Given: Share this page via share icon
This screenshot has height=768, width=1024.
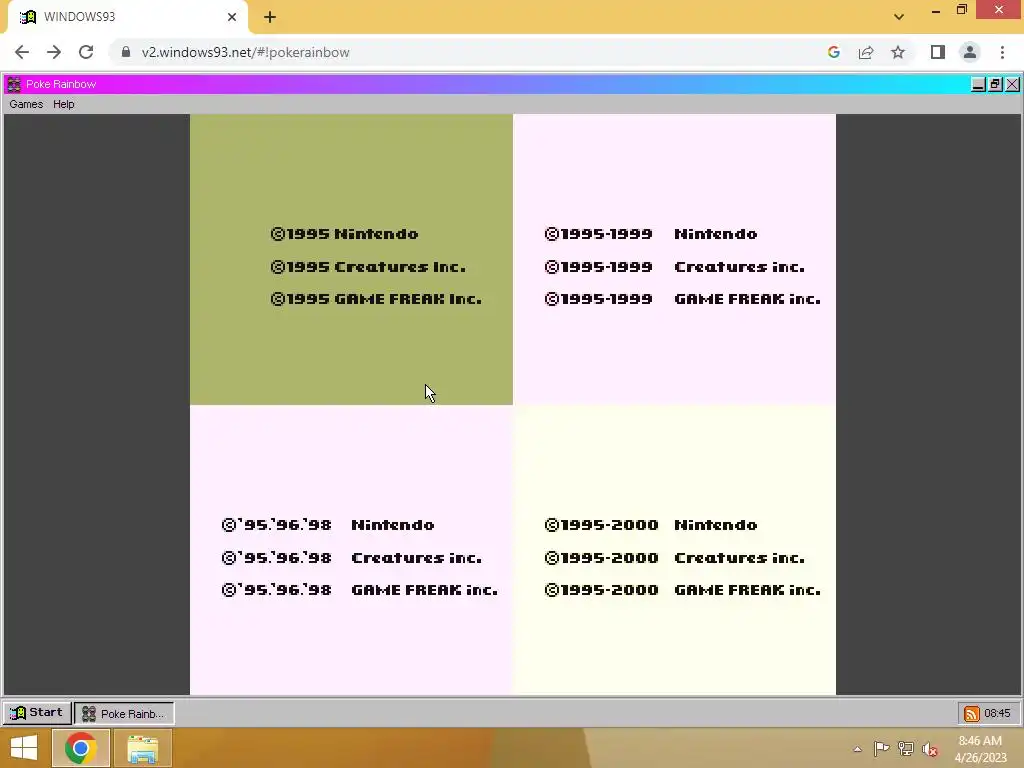Looking at the screenshot, I should [866, 52].
